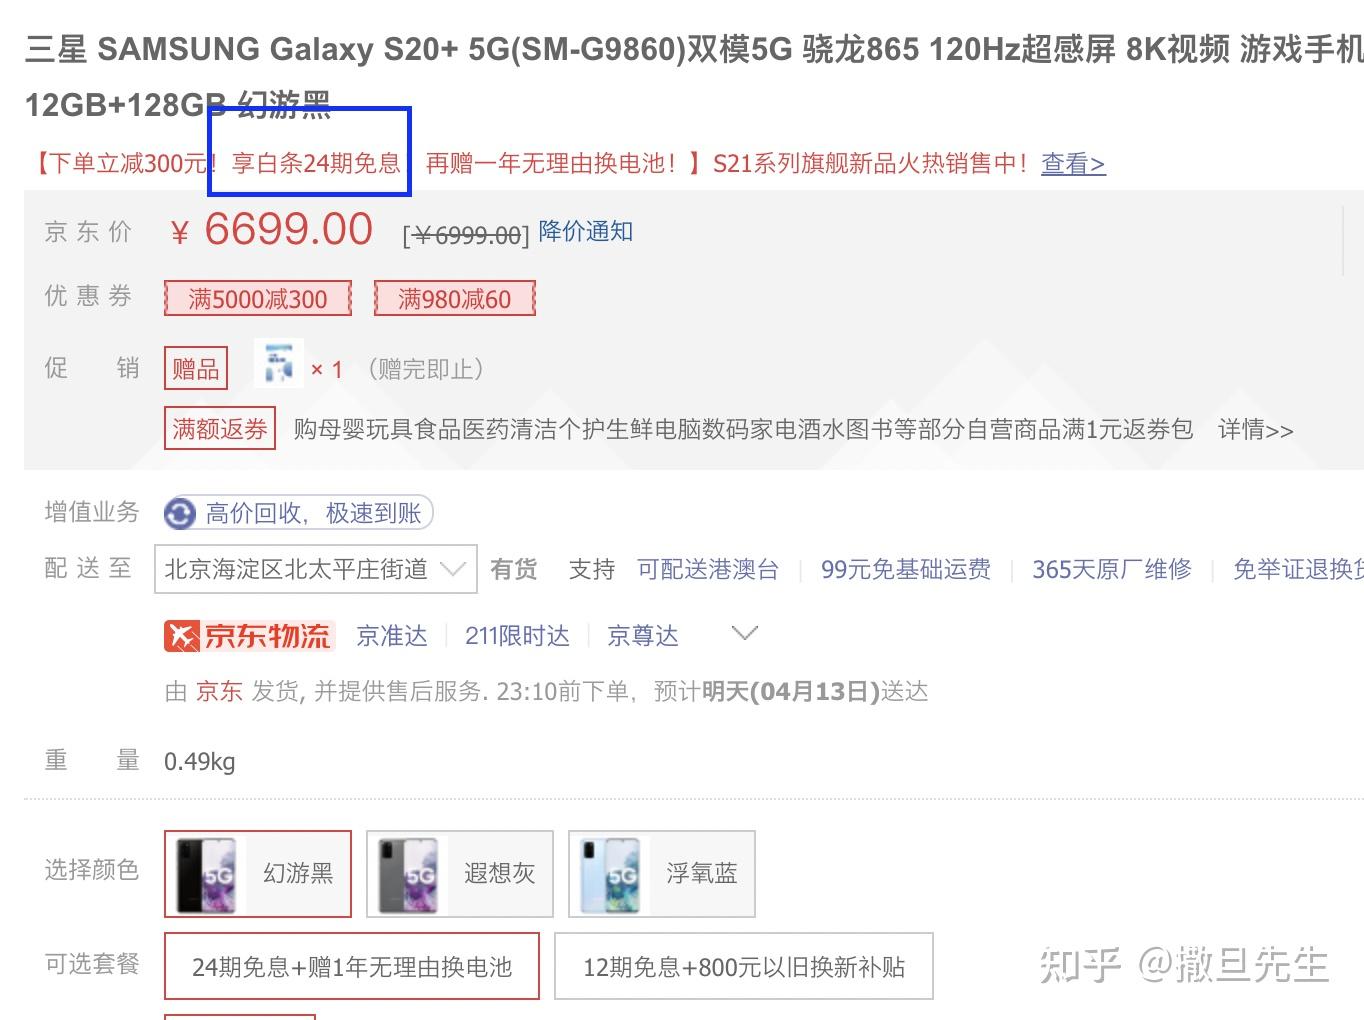Choose the 12期免息+800元以旧换新补贴 package
Screen dimensions: 1364x1020
(x=744, y=966)
